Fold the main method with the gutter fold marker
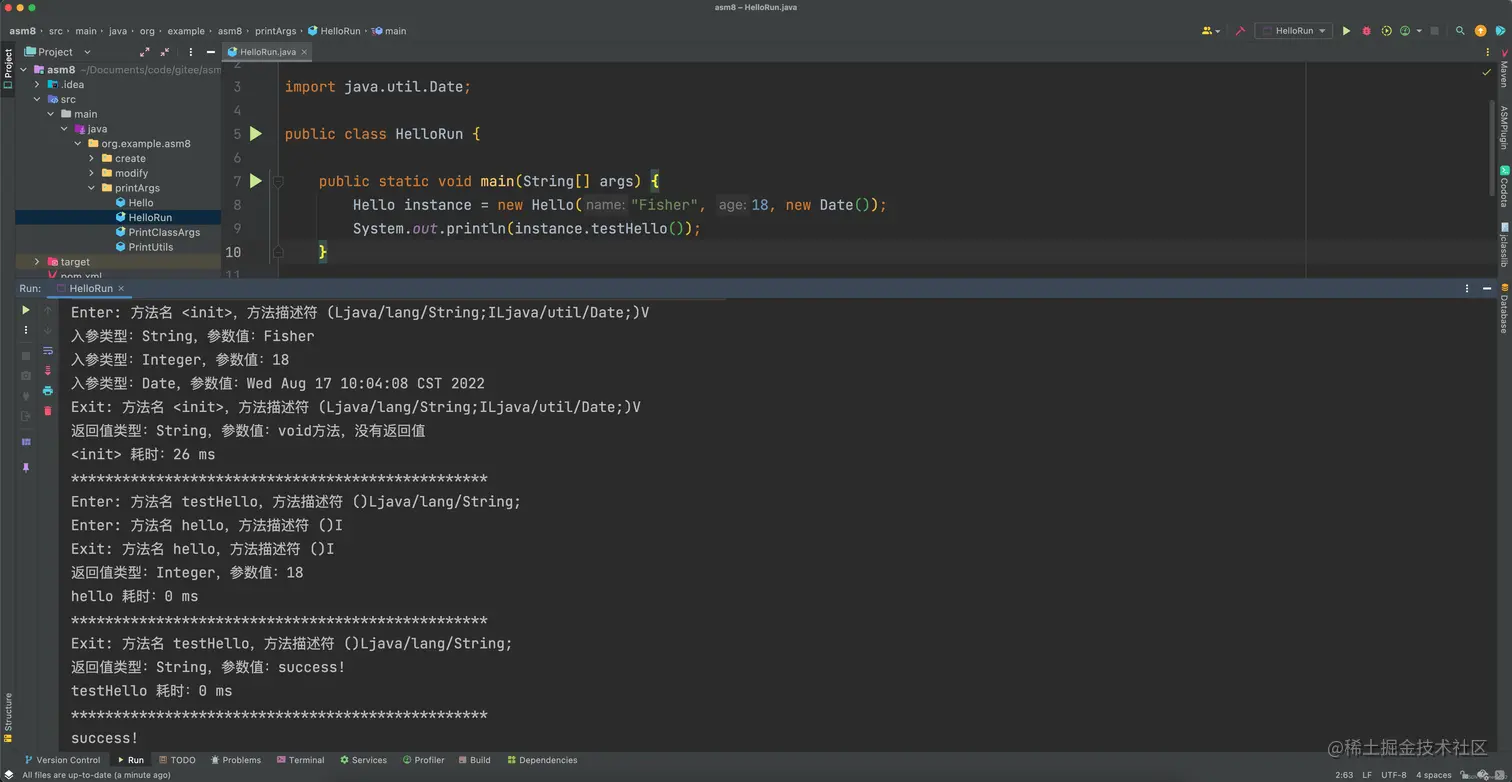This screenshot has height=782, width=1512. coord(279,181)
